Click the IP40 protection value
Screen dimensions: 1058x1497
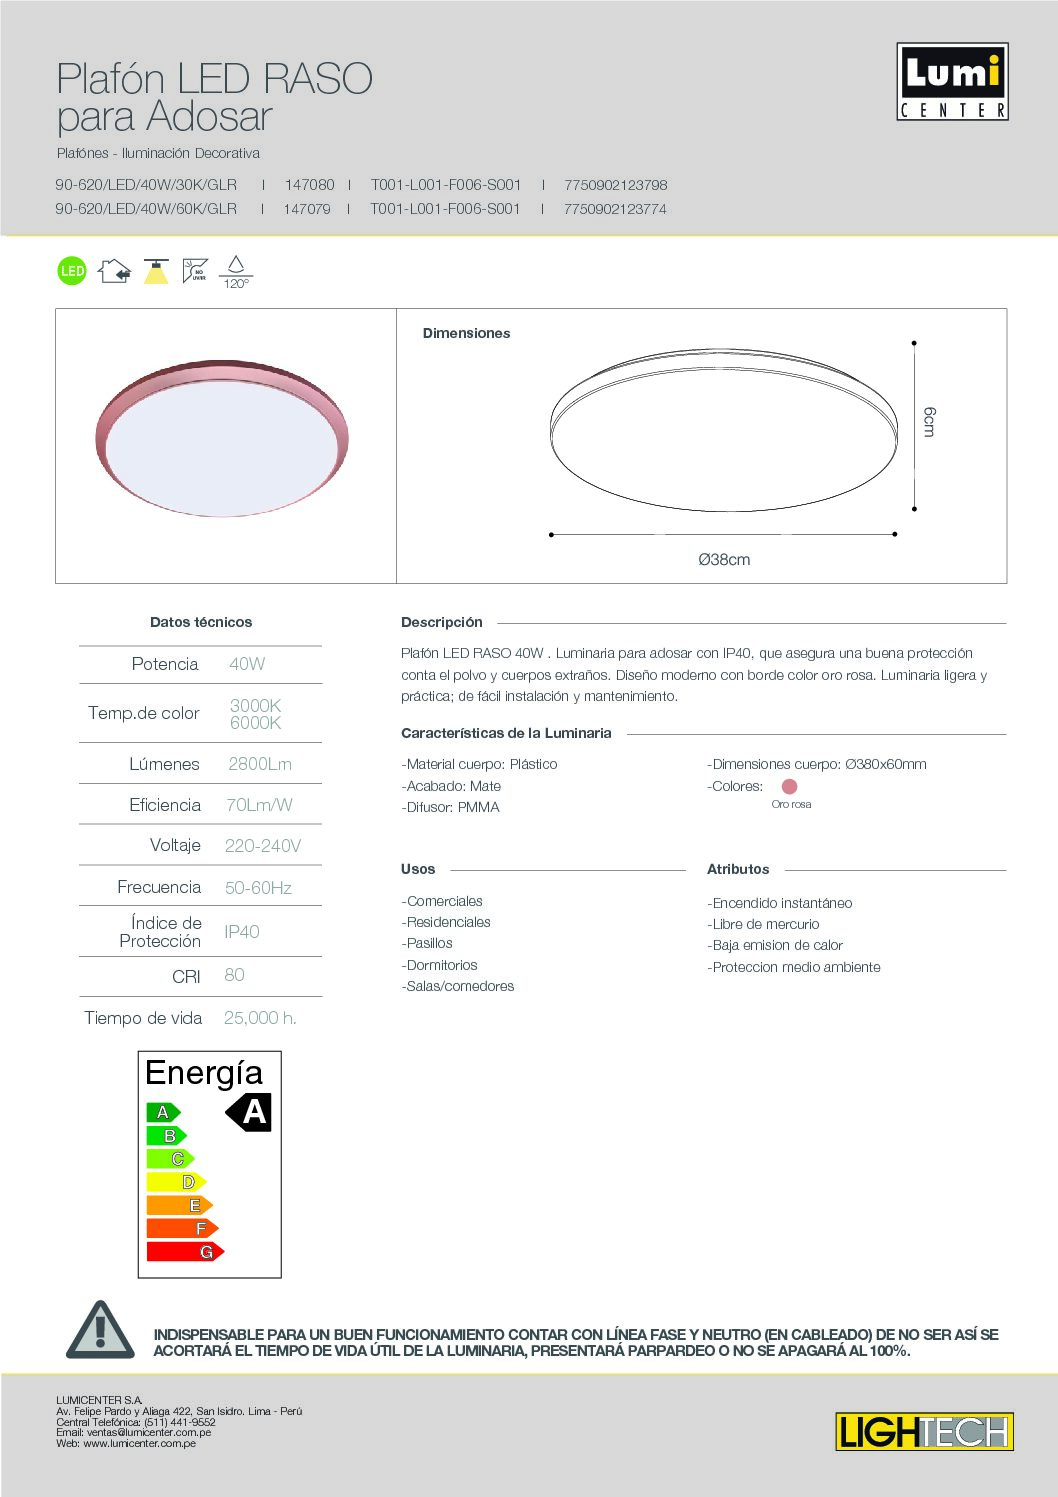click(242, 932)
